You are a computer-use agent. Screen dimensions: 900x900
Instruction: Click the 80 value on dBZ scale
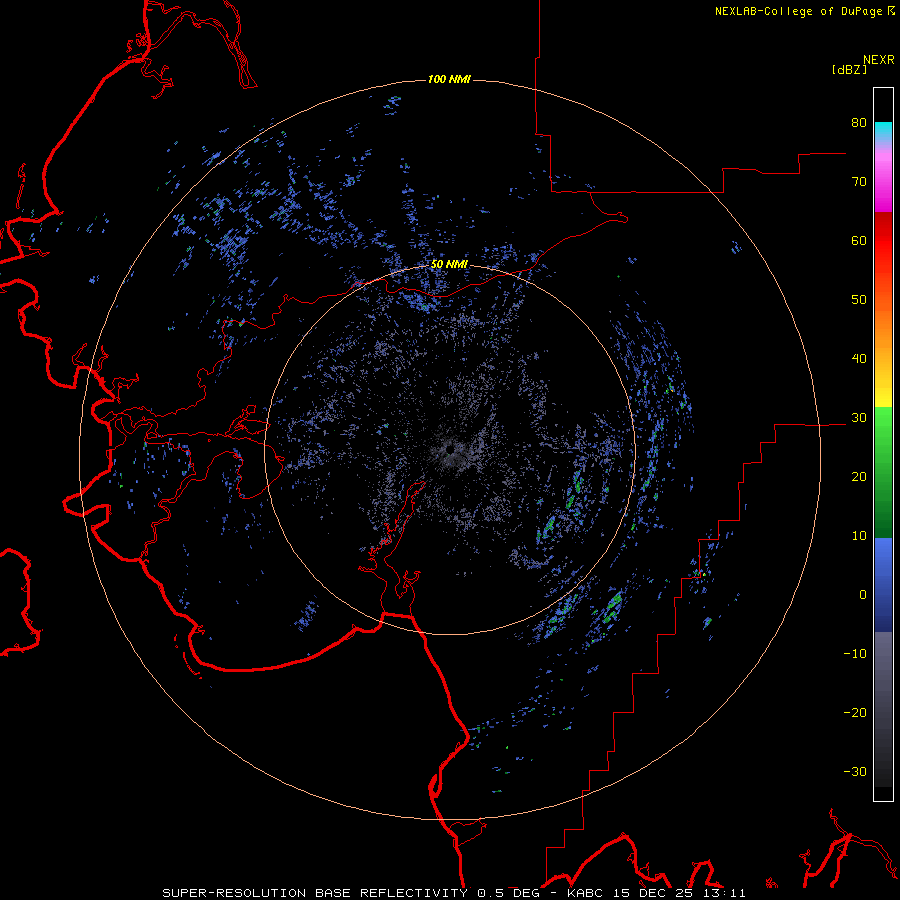(859, 123)
